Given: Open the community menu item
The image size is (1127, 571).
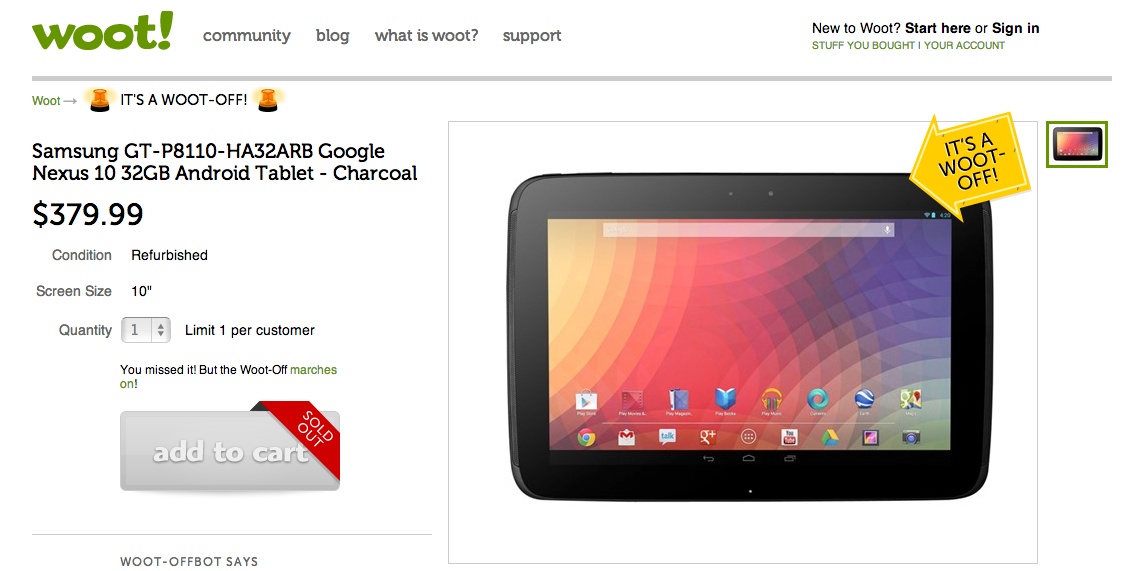Looking at the screenshot, I should pyautogui.click(x=247, y=35).
